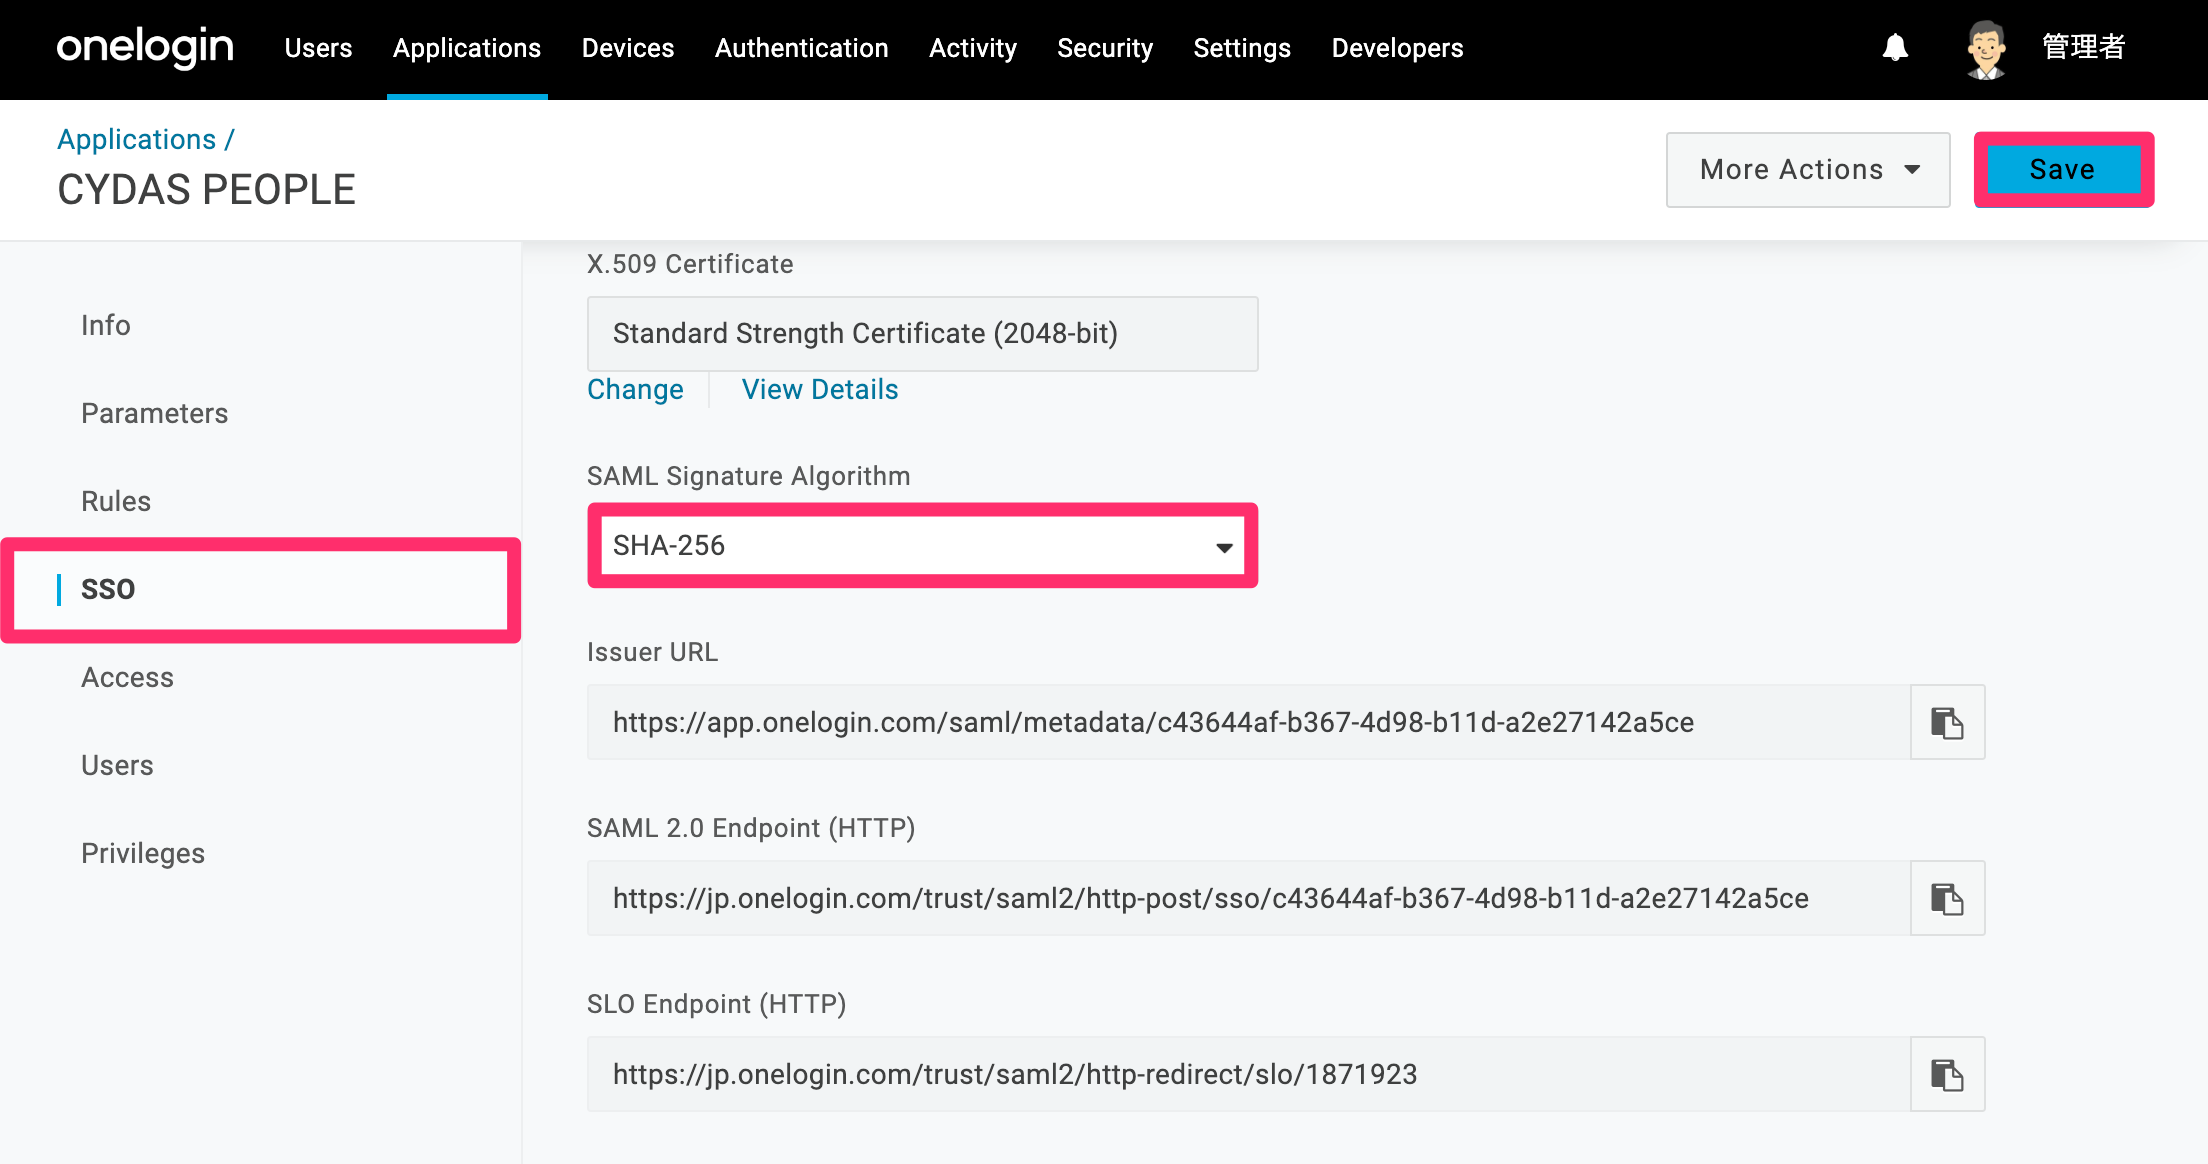Image resolution: width=2208 pixels, height=1164 pixels.
Task: Open the Developers top menu
Action: pyautogui.click(x=1397, y=48)
